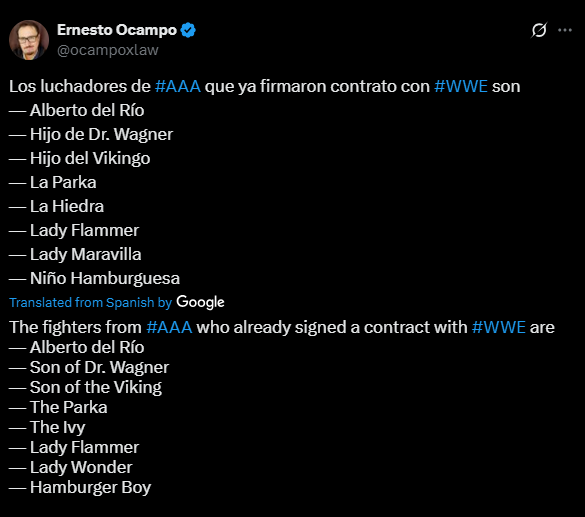Viewport: 585px width, 517px height.
Task: Click the Google logo in translation notice
Action: coord(200,302)
